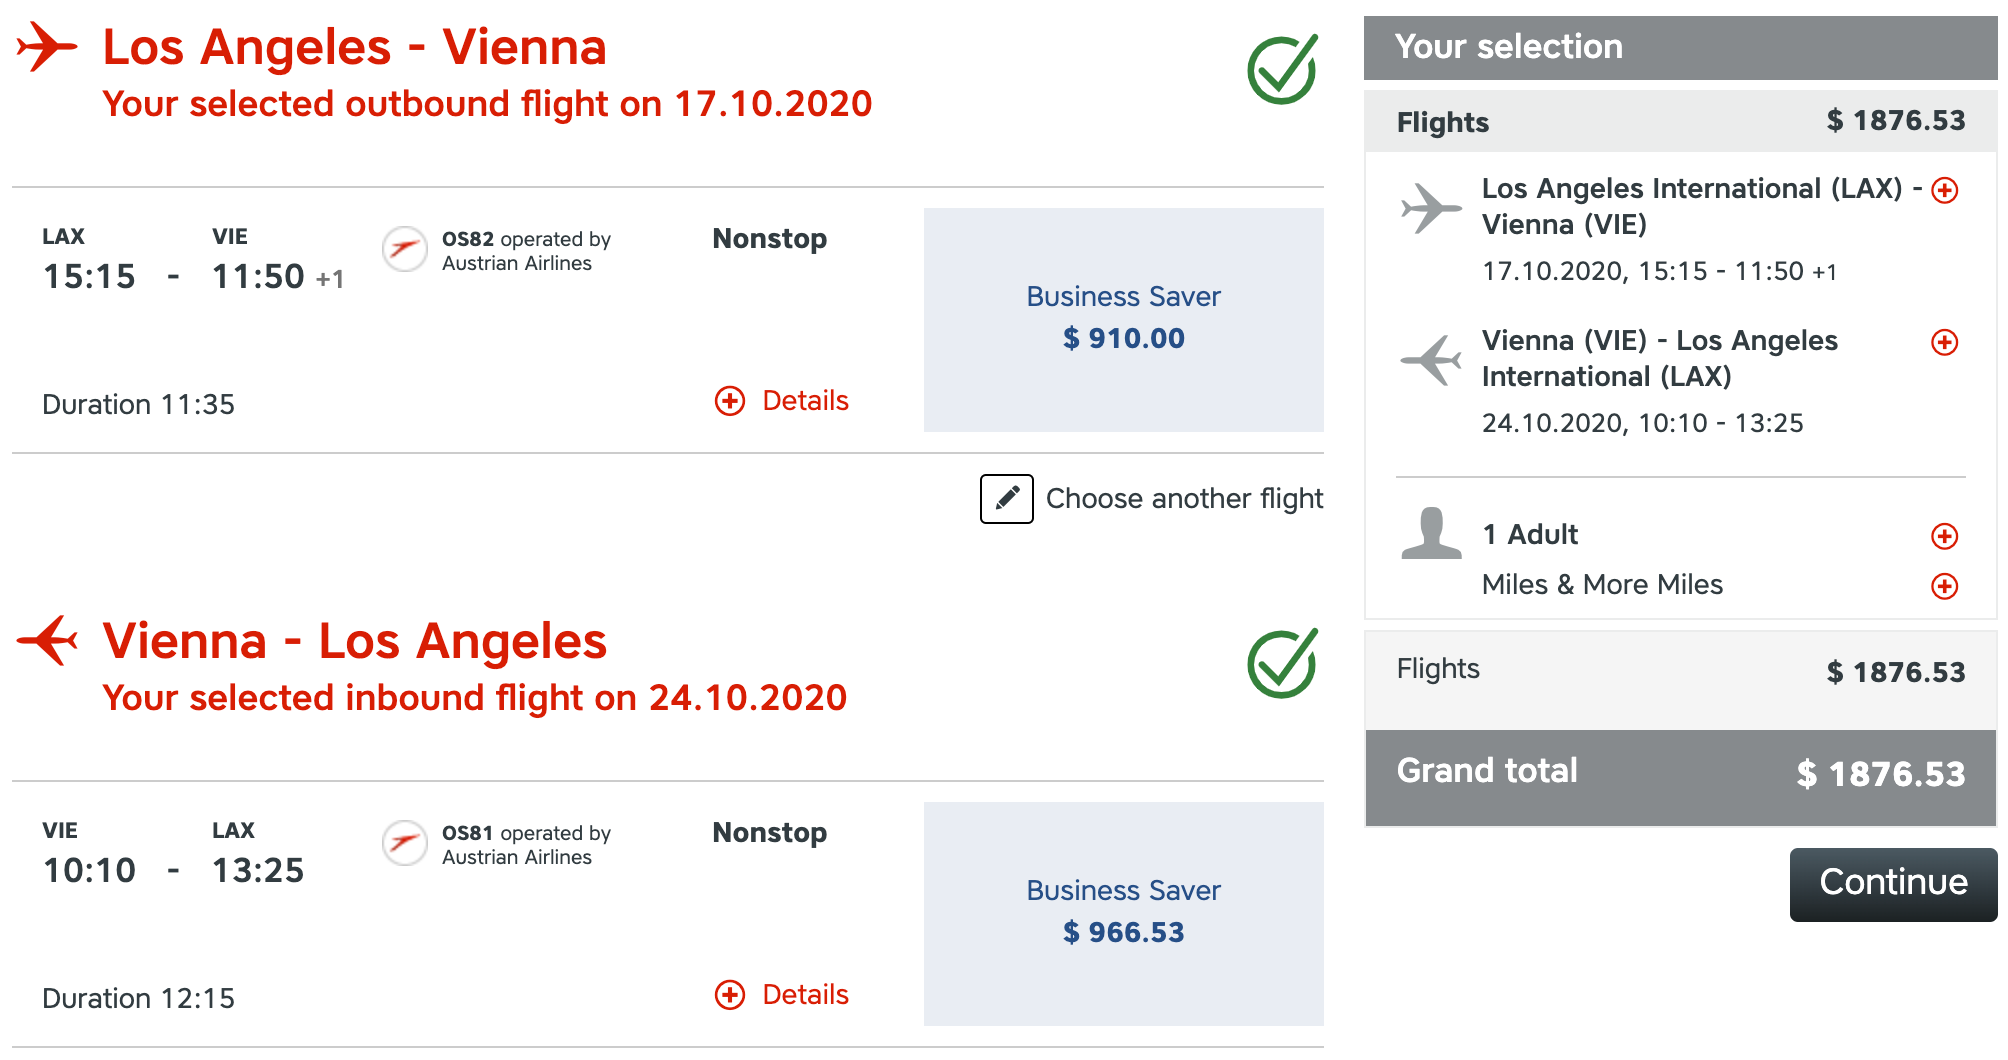Click Austrian Airlines logo for OS81
2008x1060 pixels.
(405, 842)
